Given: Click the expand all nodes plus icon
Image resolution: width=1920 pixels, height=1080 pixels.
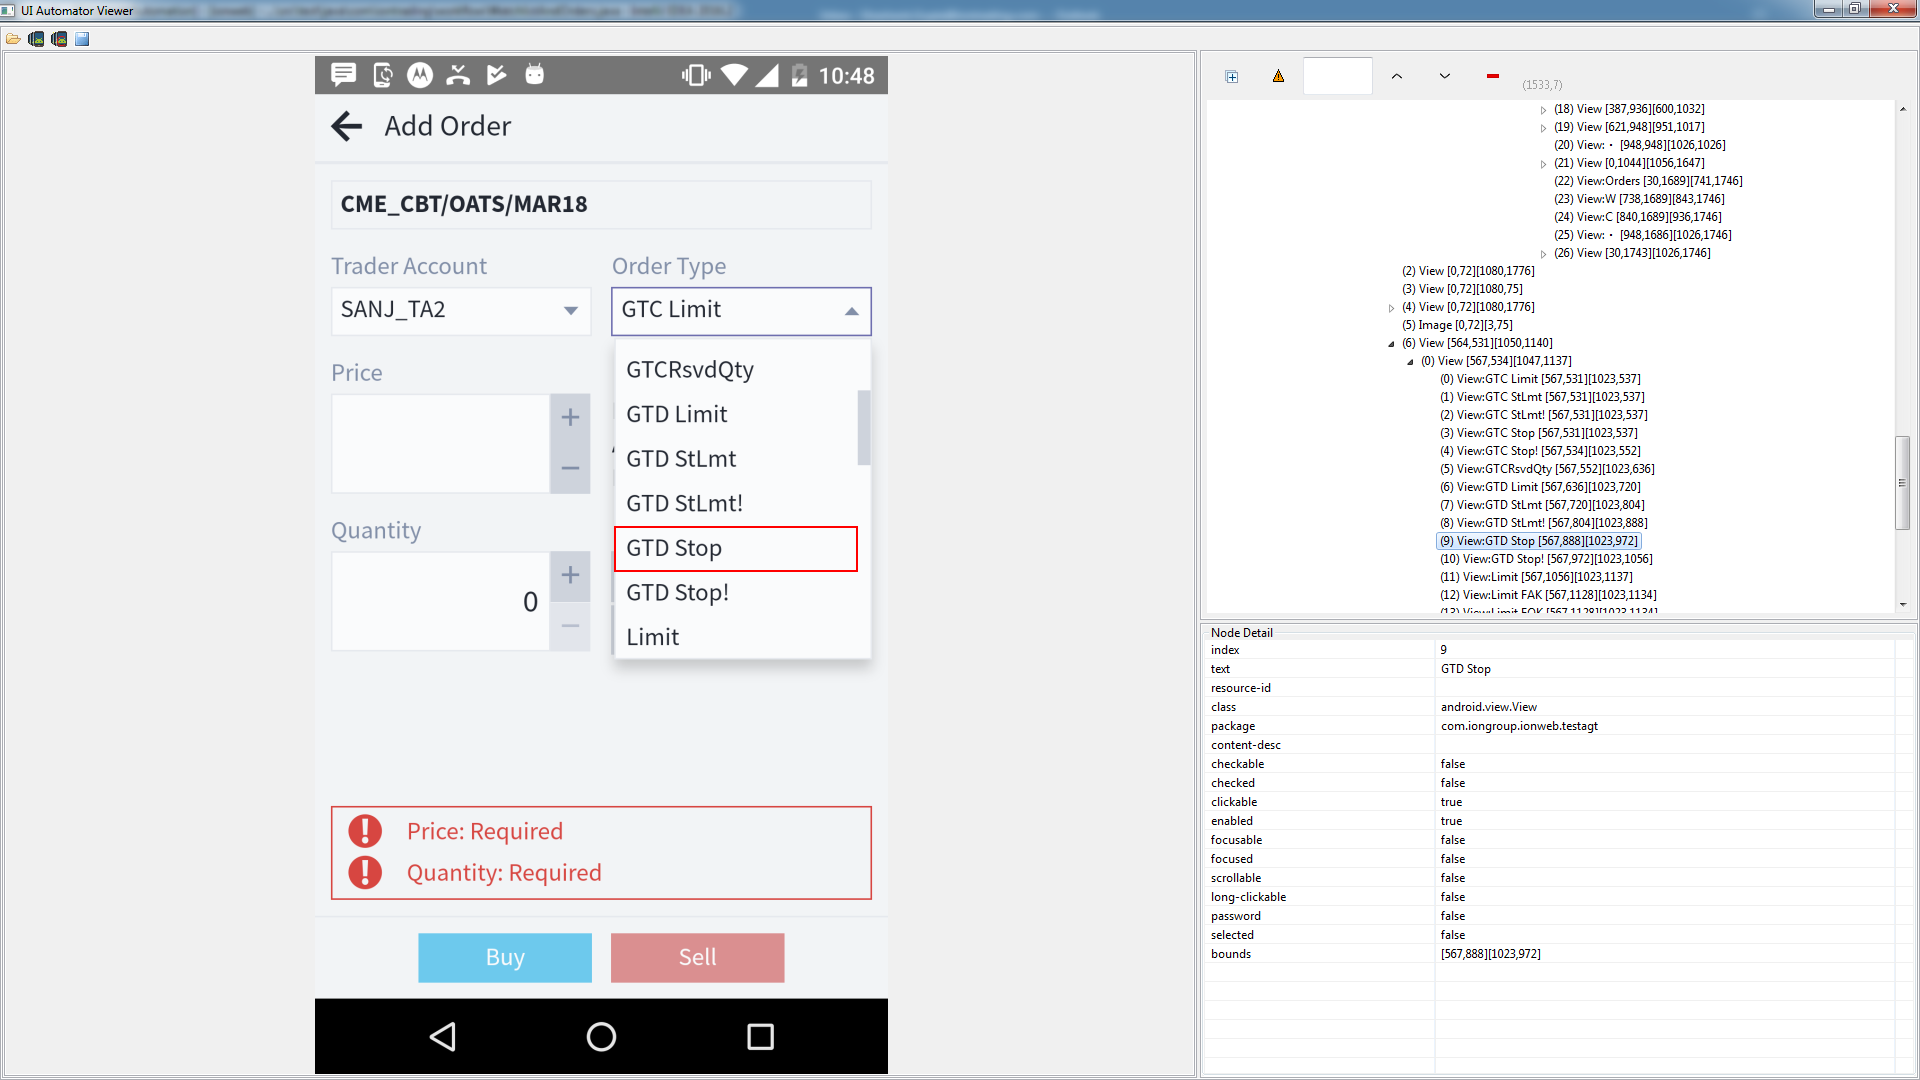Looking at the screenshot, I should click(1232, 77).
